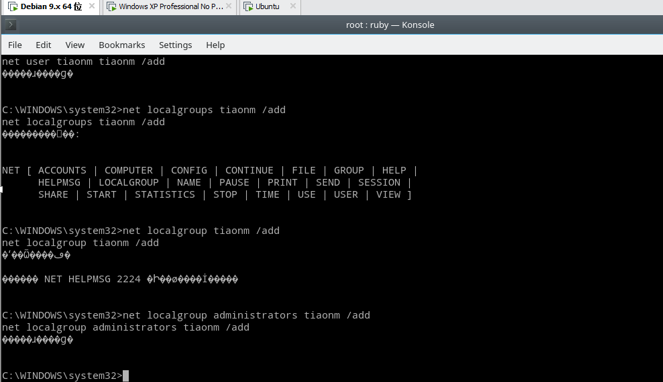Image resolution: width=663 pixels, height=382 pixels.
Task: Click the word START in NET usage
Action: pos(101,195)
